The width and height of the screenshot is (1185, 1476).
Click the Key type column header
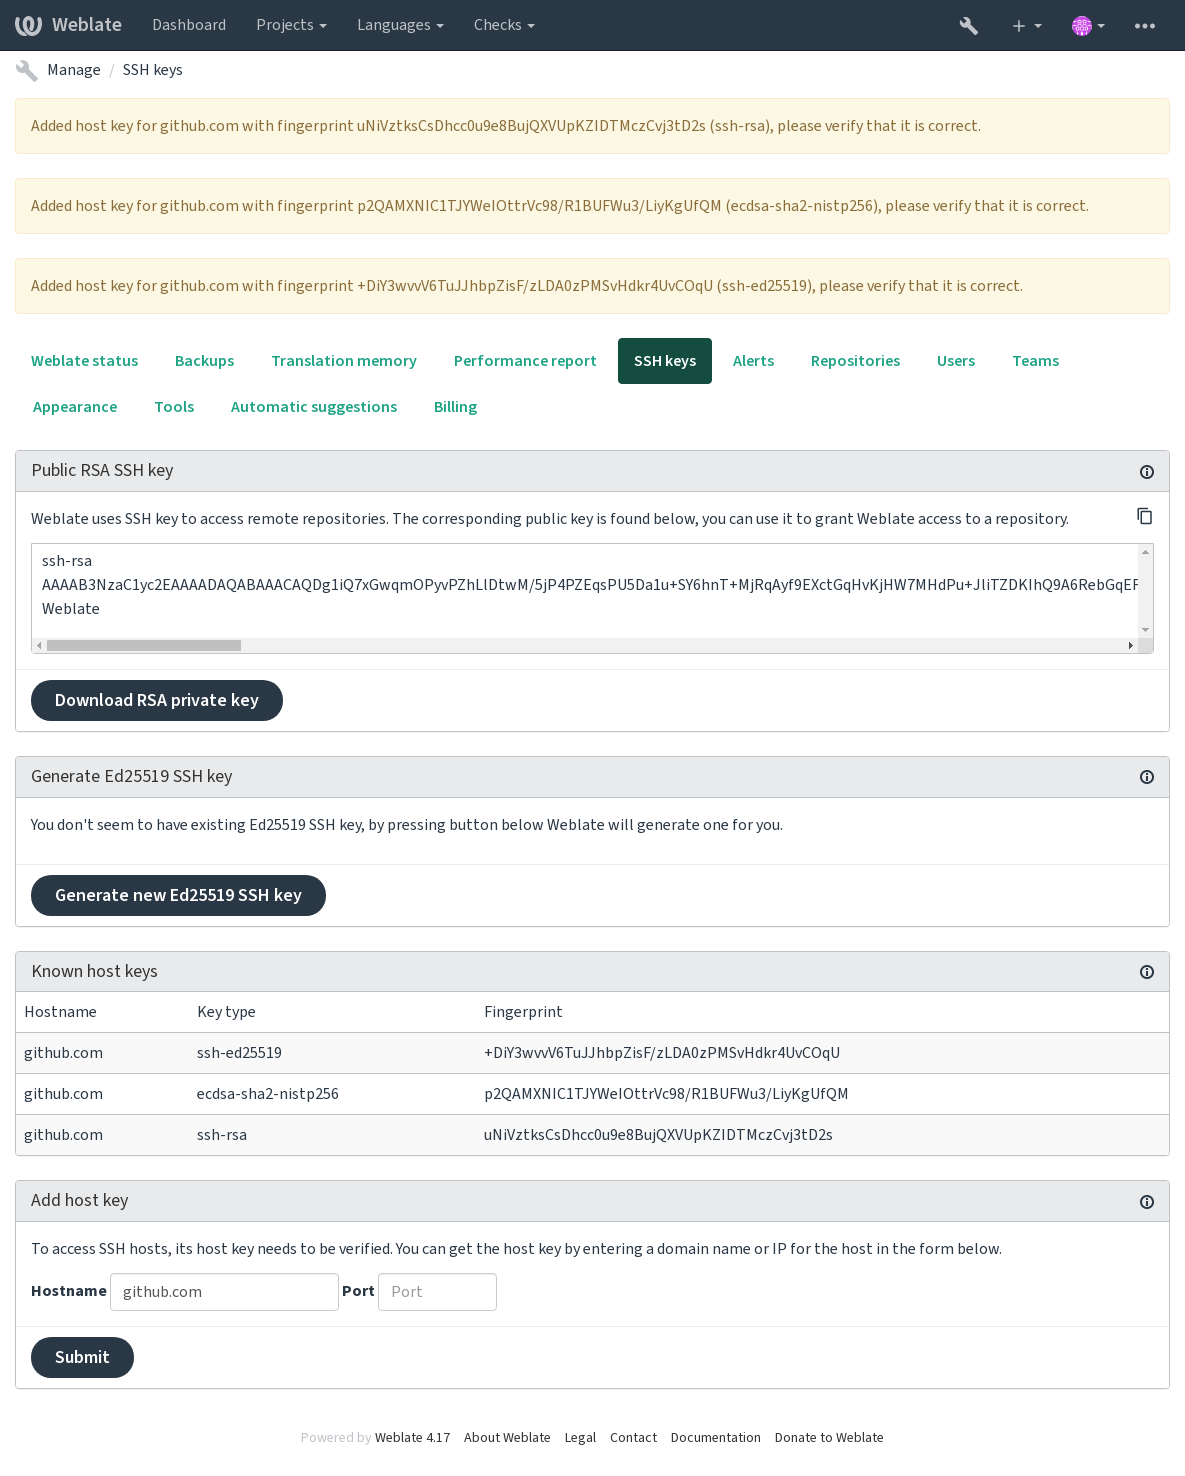[x=226, y=1012]
